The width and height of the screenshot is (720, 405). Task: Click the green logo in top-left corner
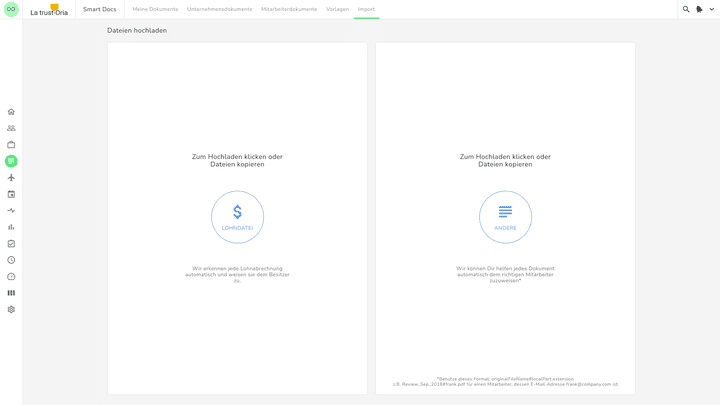click(x=11, y=9)
